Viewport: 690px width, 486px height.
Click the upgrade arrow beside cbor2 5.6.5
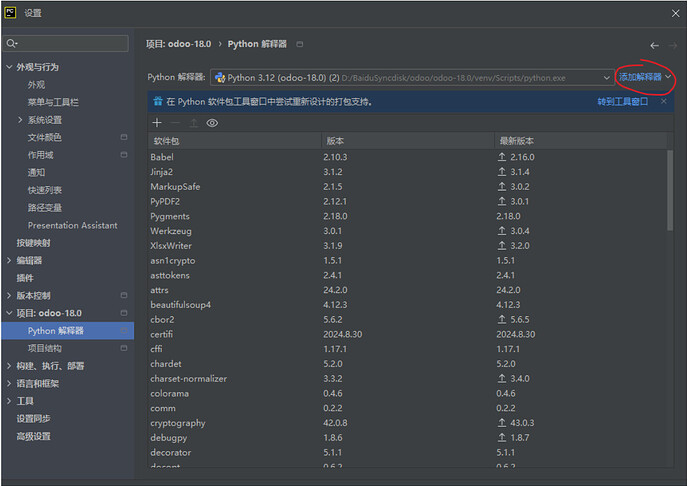(x=502, y=319)
